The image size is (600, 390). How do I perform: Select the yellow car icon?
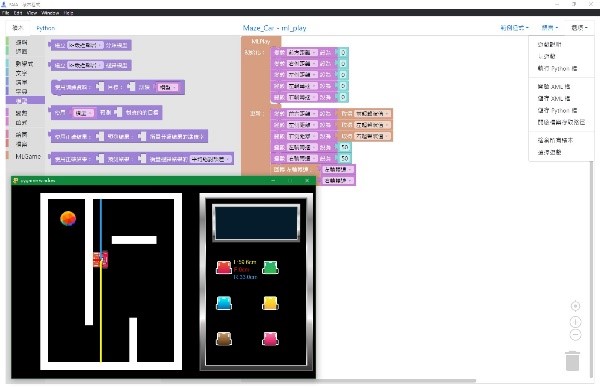pos(270,303)
